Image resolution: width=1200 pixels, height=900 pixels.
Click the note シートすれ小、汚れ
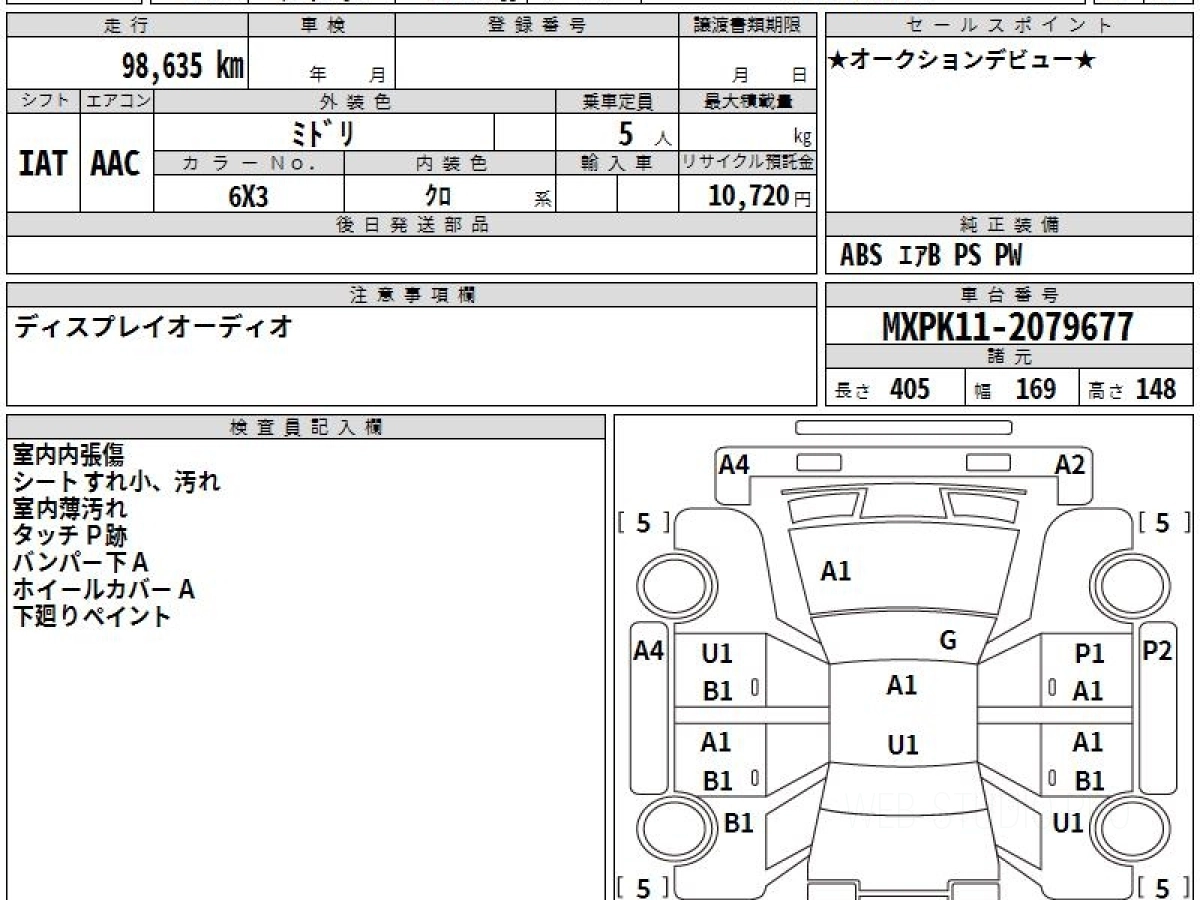pos(116,482)
